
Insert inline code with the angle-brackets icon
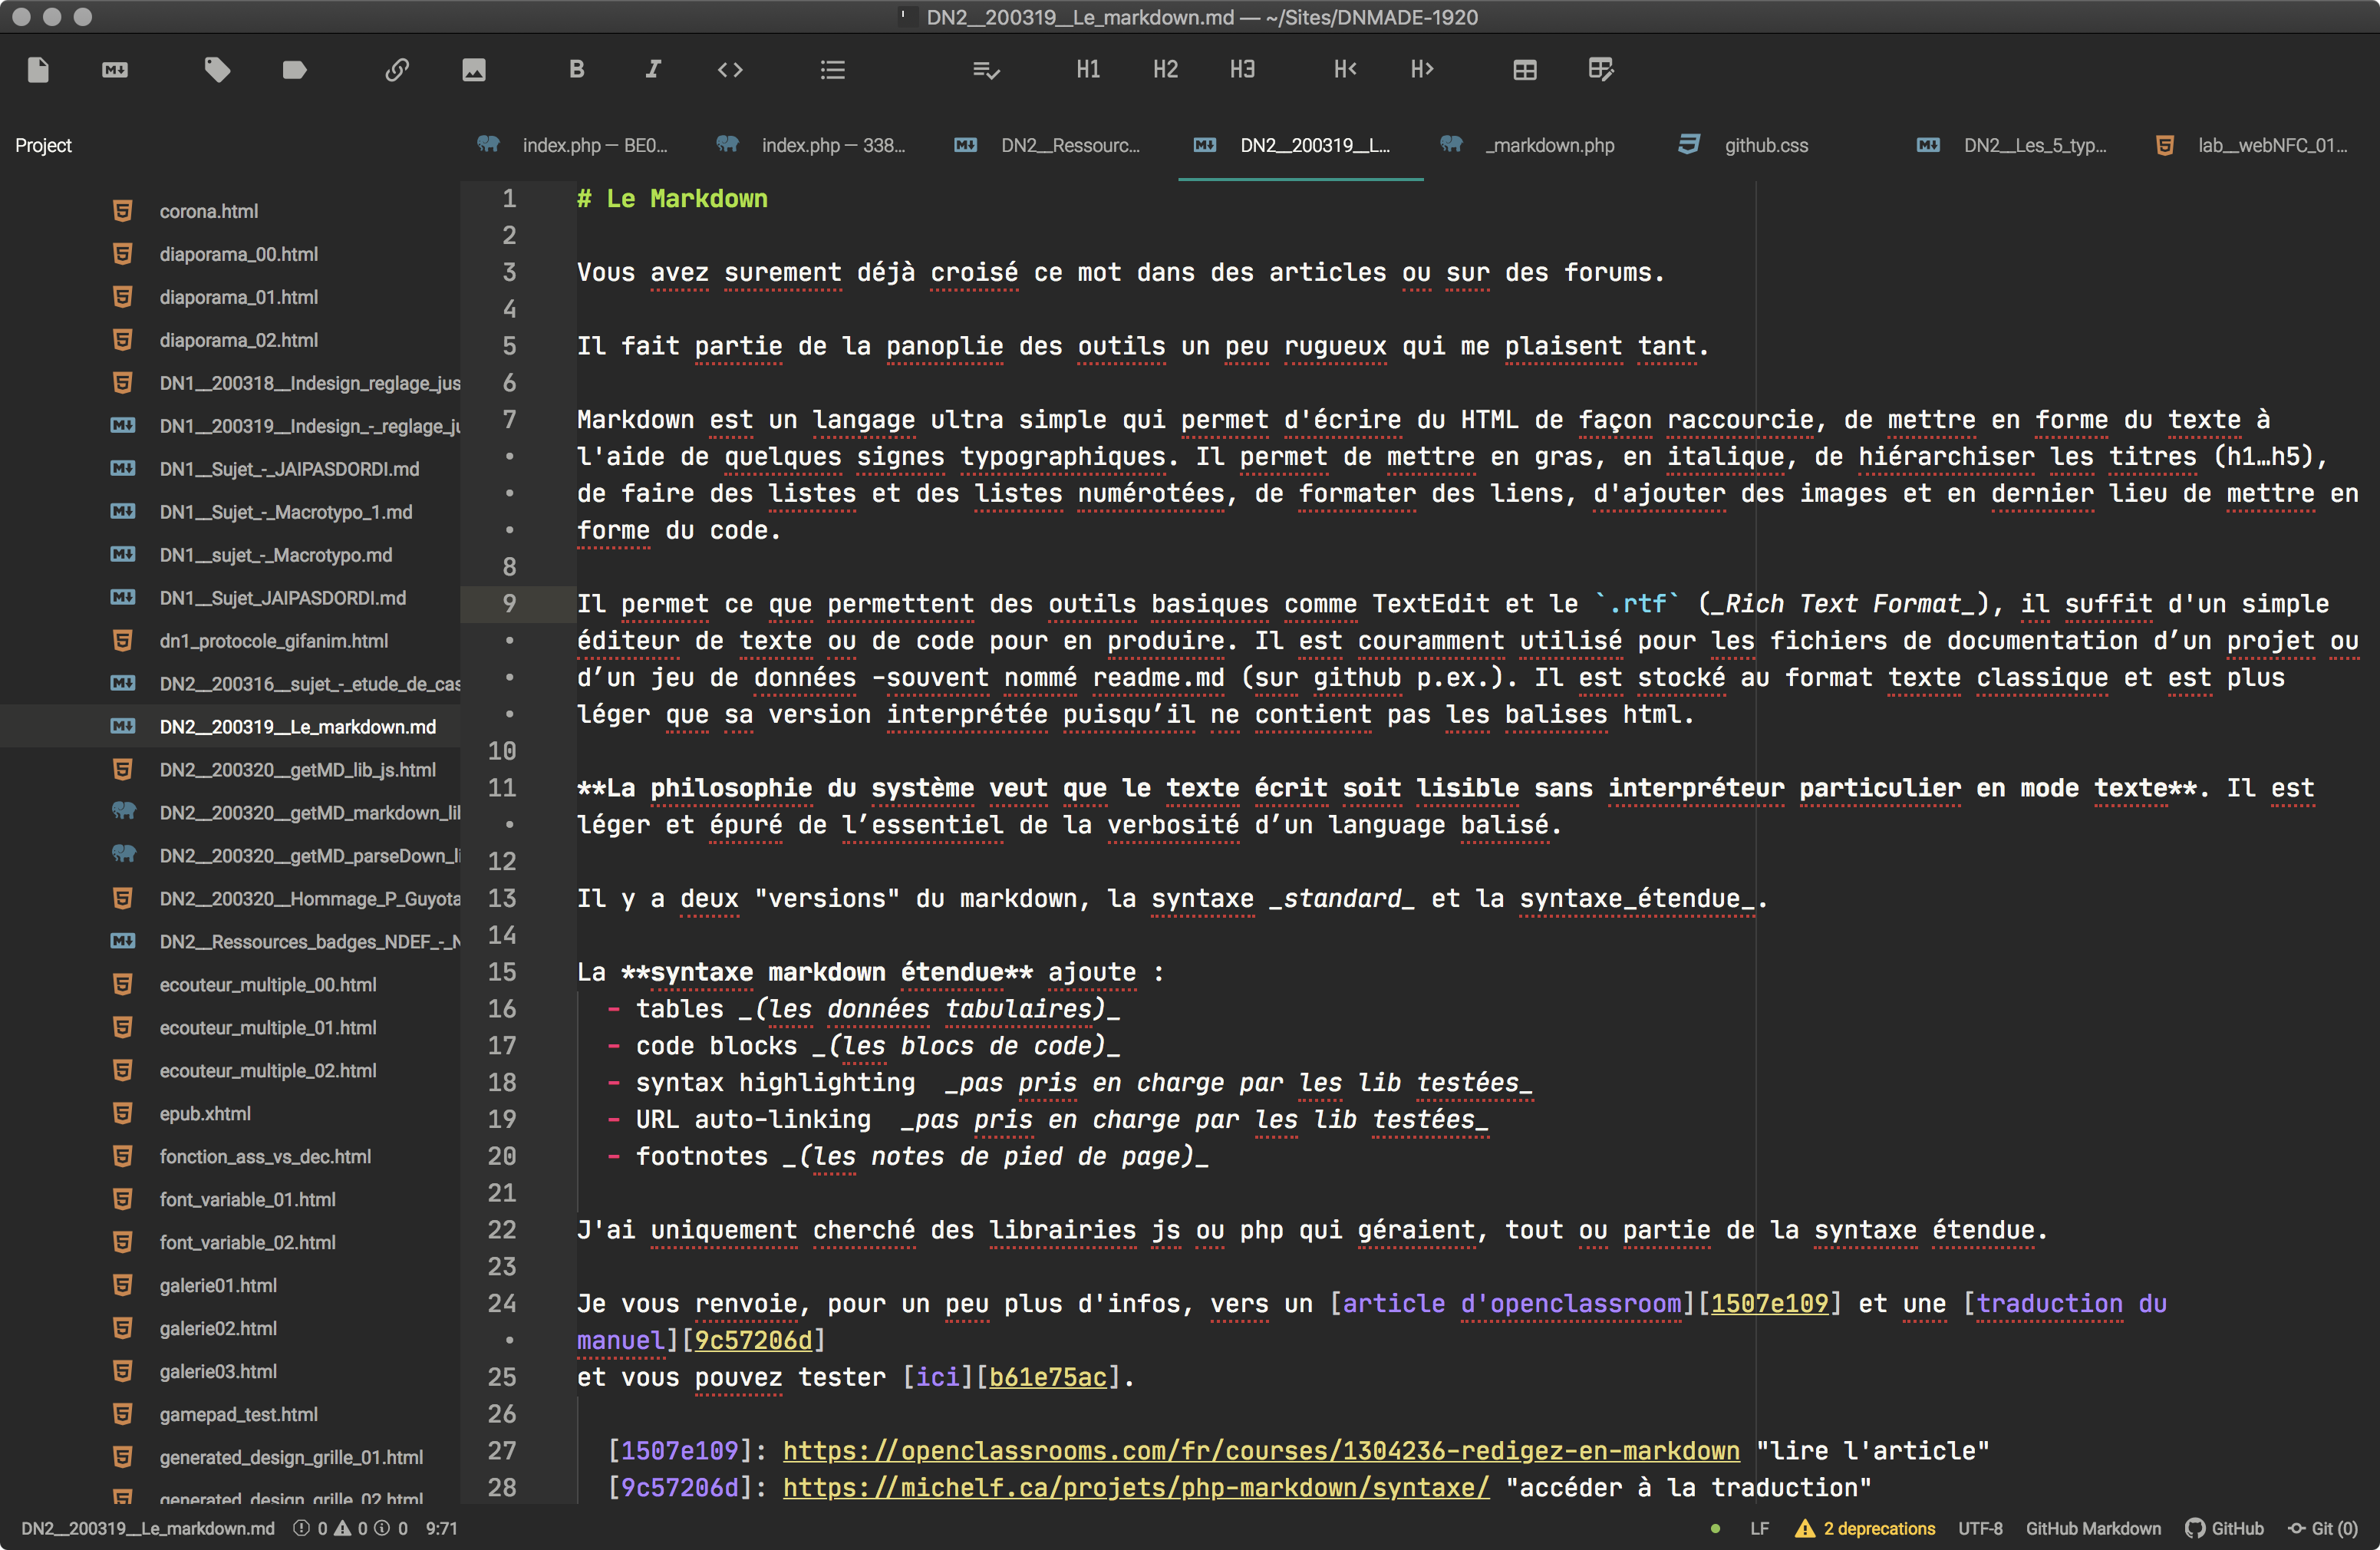pos(730,69)
